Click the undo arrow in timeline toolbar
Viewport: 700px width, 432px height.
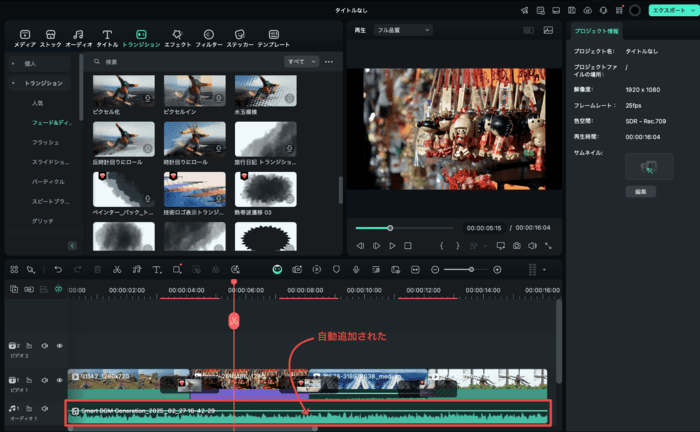pos(58,270)
